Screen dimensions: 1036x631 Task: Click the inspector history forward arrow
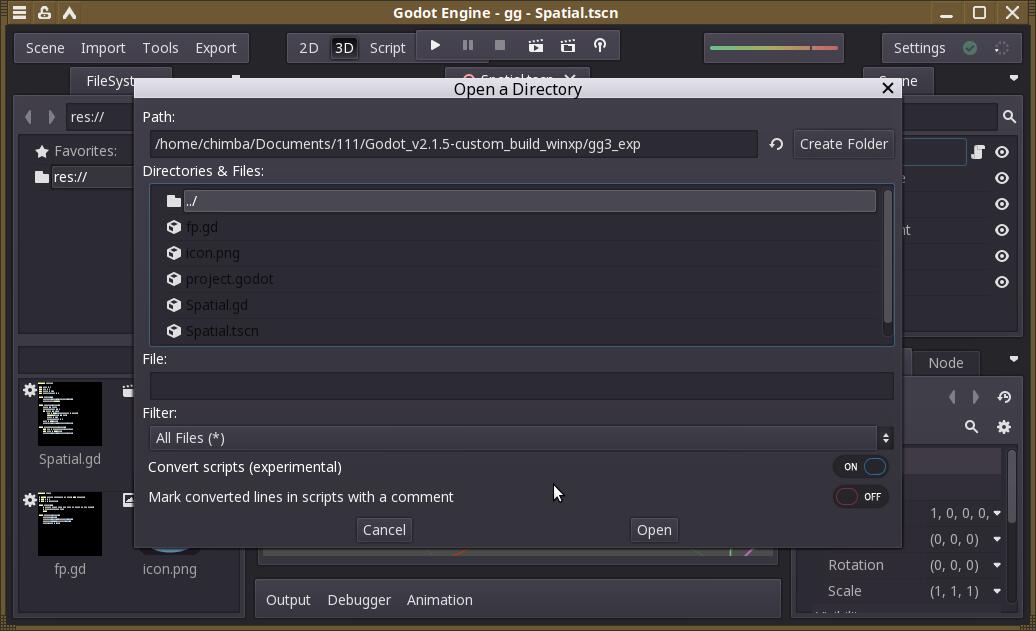[976, 397]
